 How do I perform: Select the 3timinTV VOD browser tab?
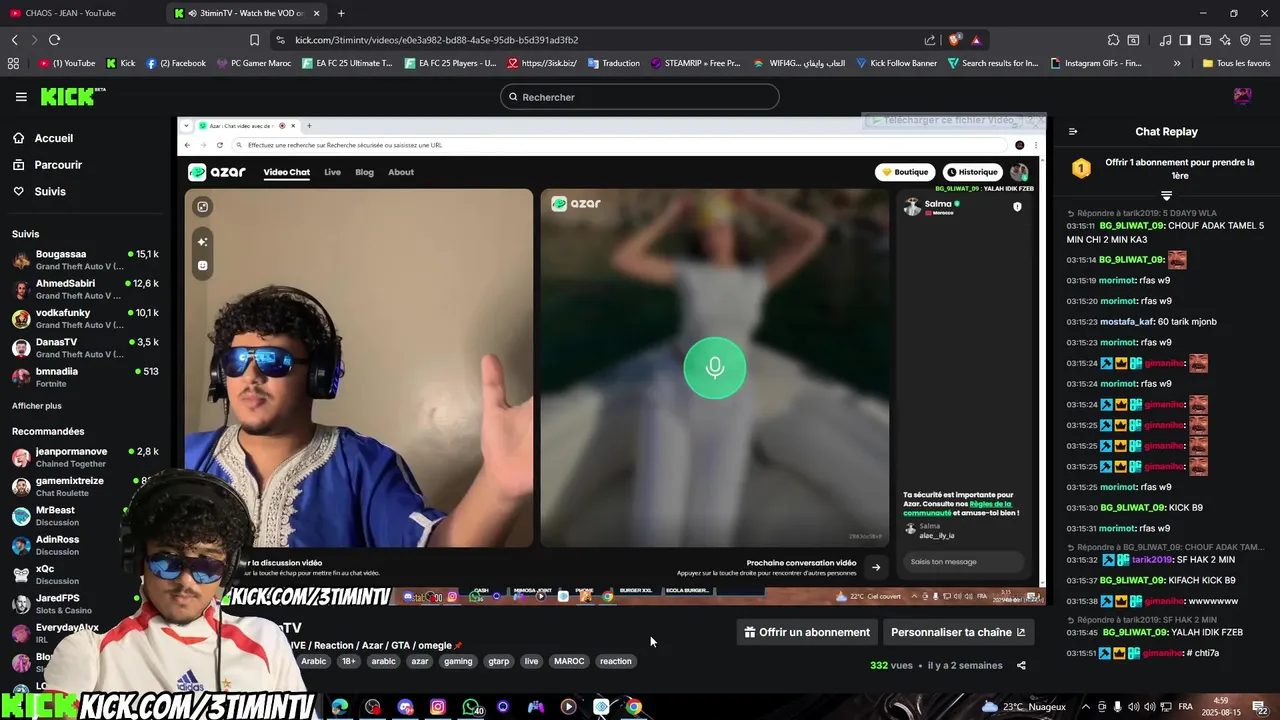coord(246,13)
